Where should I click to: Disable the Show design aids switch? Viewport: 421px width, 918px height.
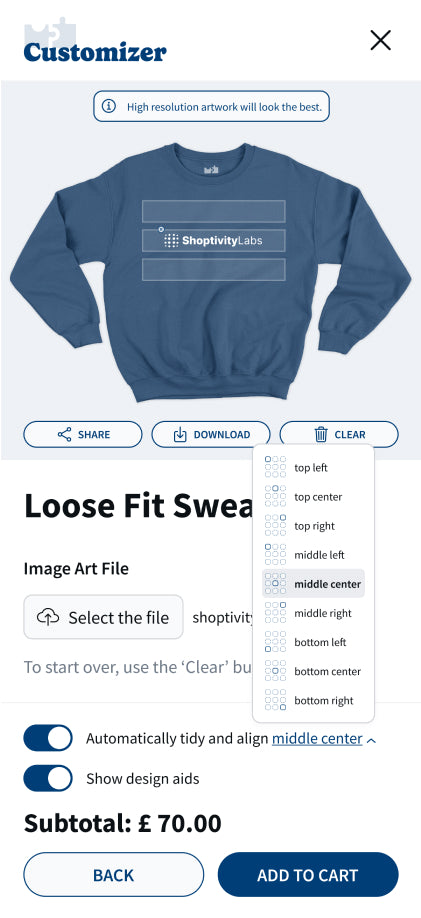pyautogui.click(x=48, y=778)
